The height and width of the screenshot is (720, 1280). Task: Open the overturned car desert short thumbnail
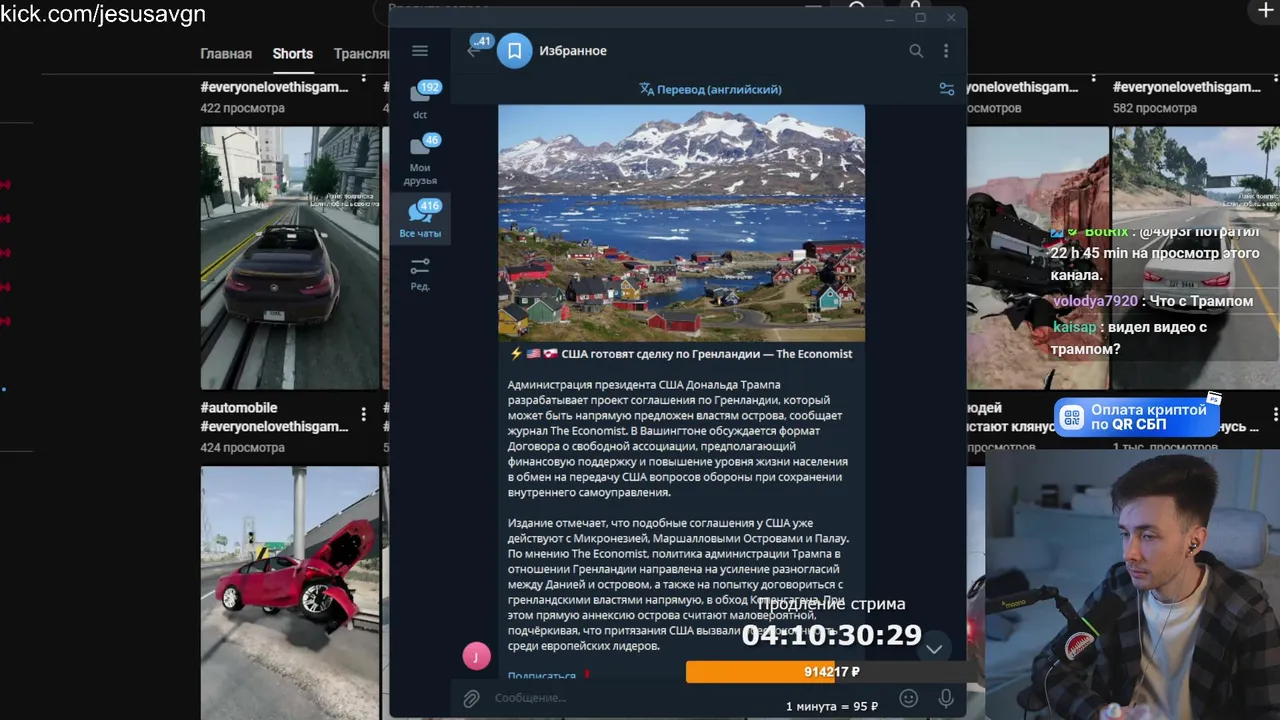1037,257
